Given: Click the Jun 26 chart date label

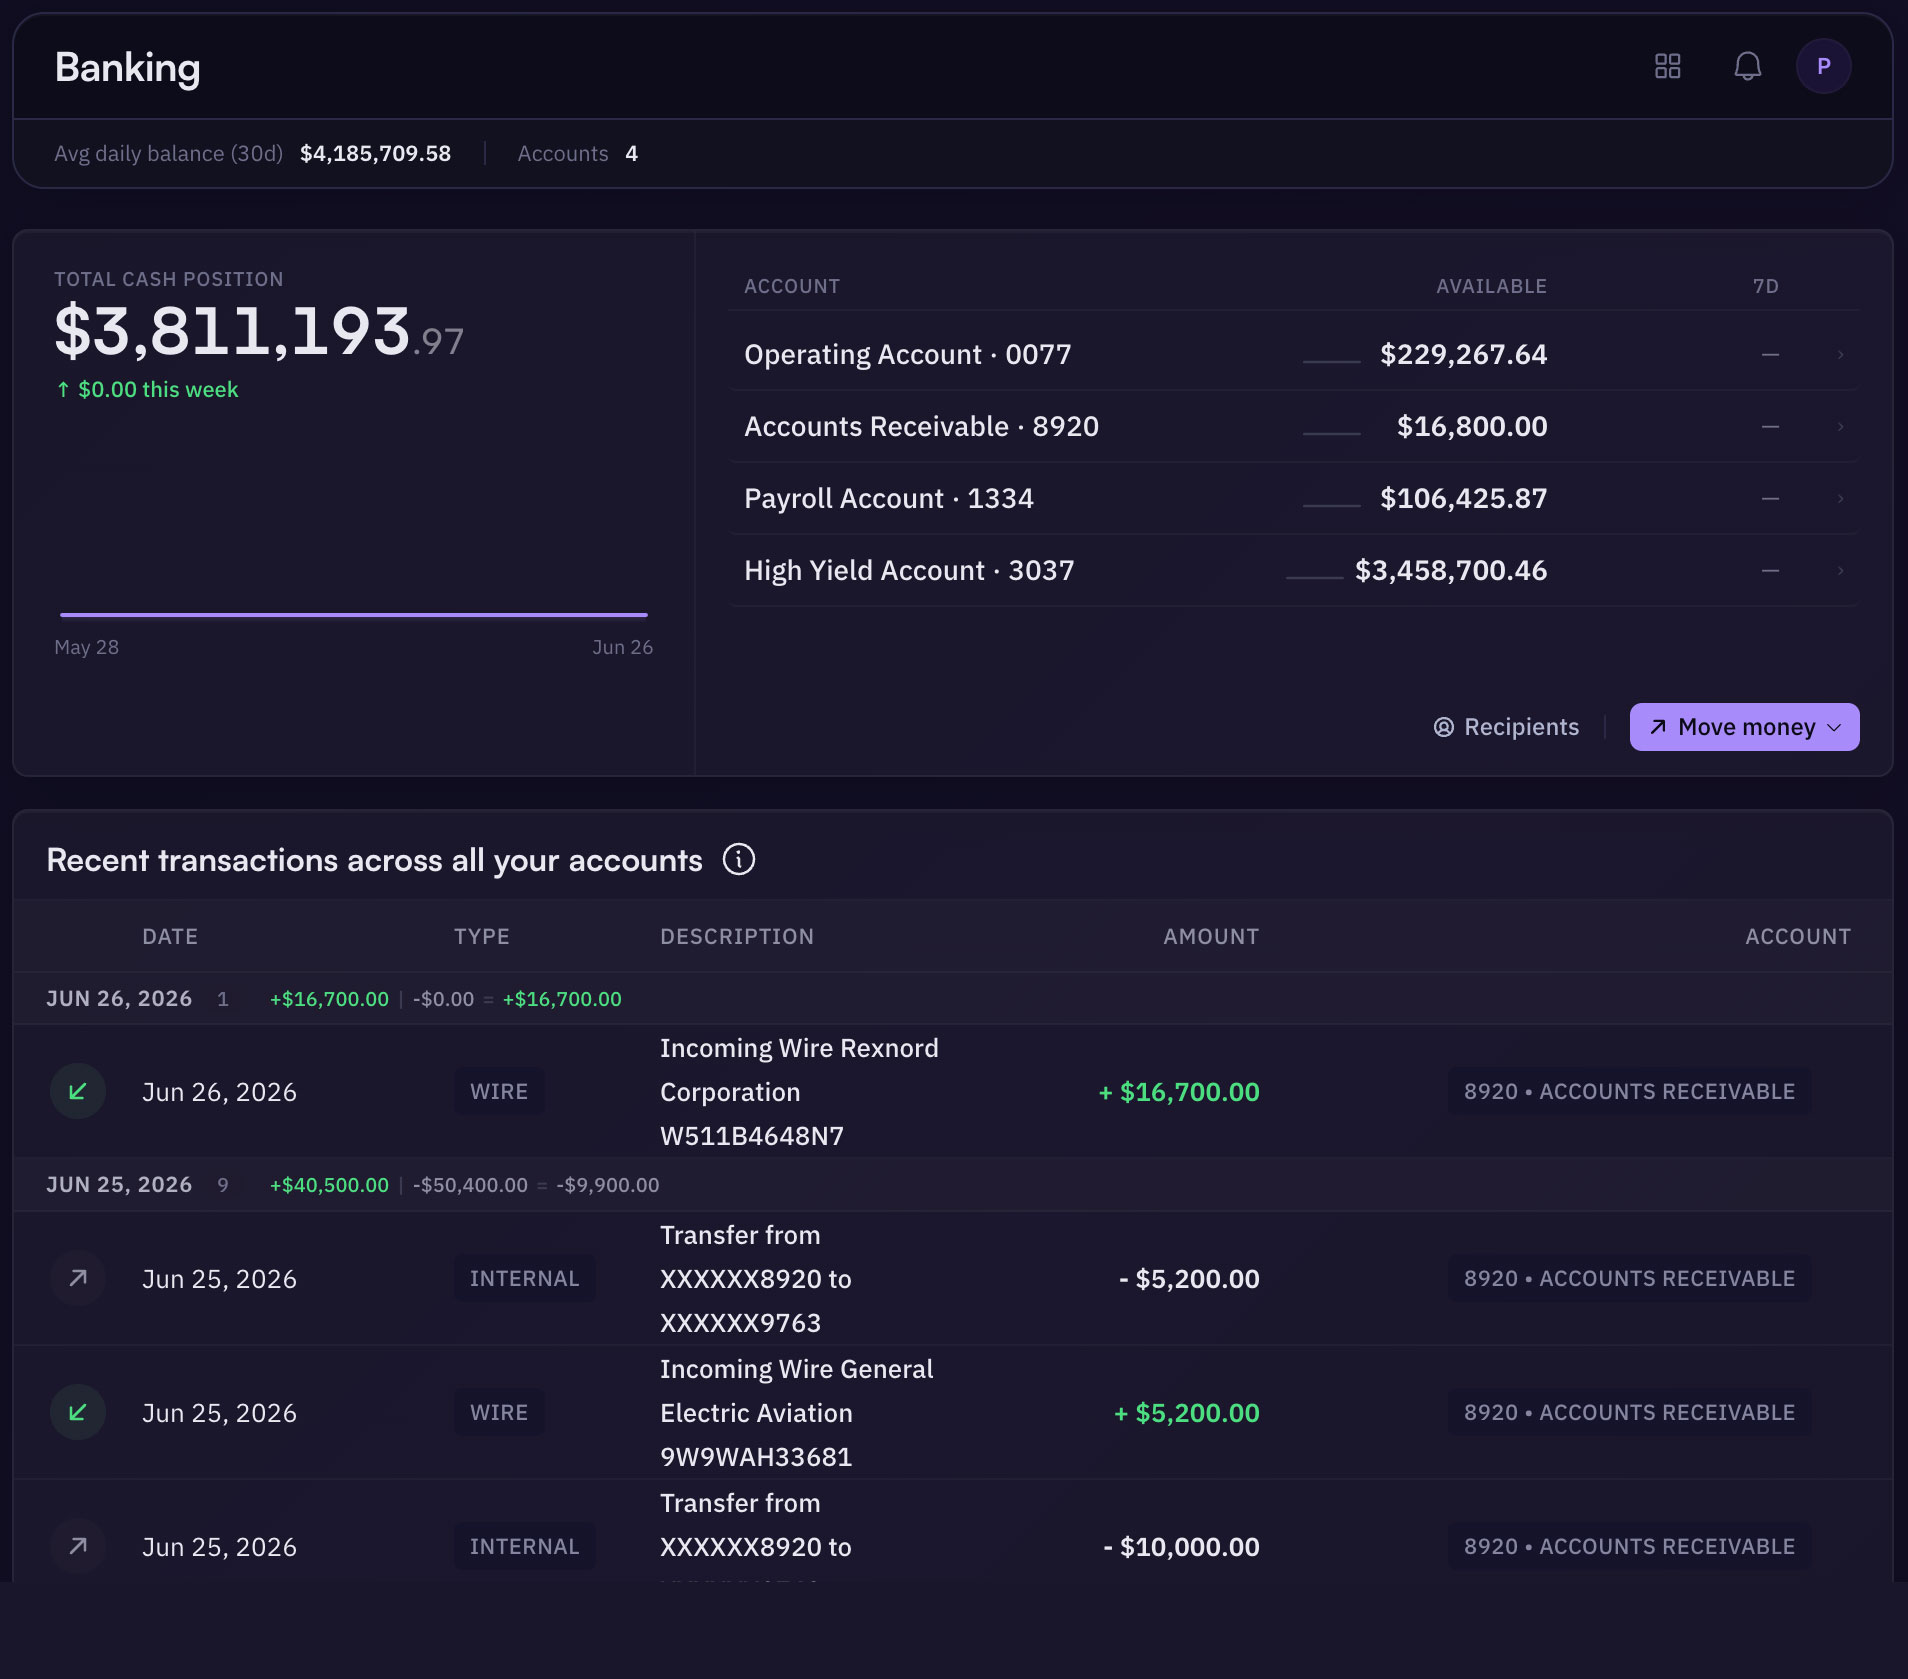Looking at the screenshot, I should click(x=622, y=647).
